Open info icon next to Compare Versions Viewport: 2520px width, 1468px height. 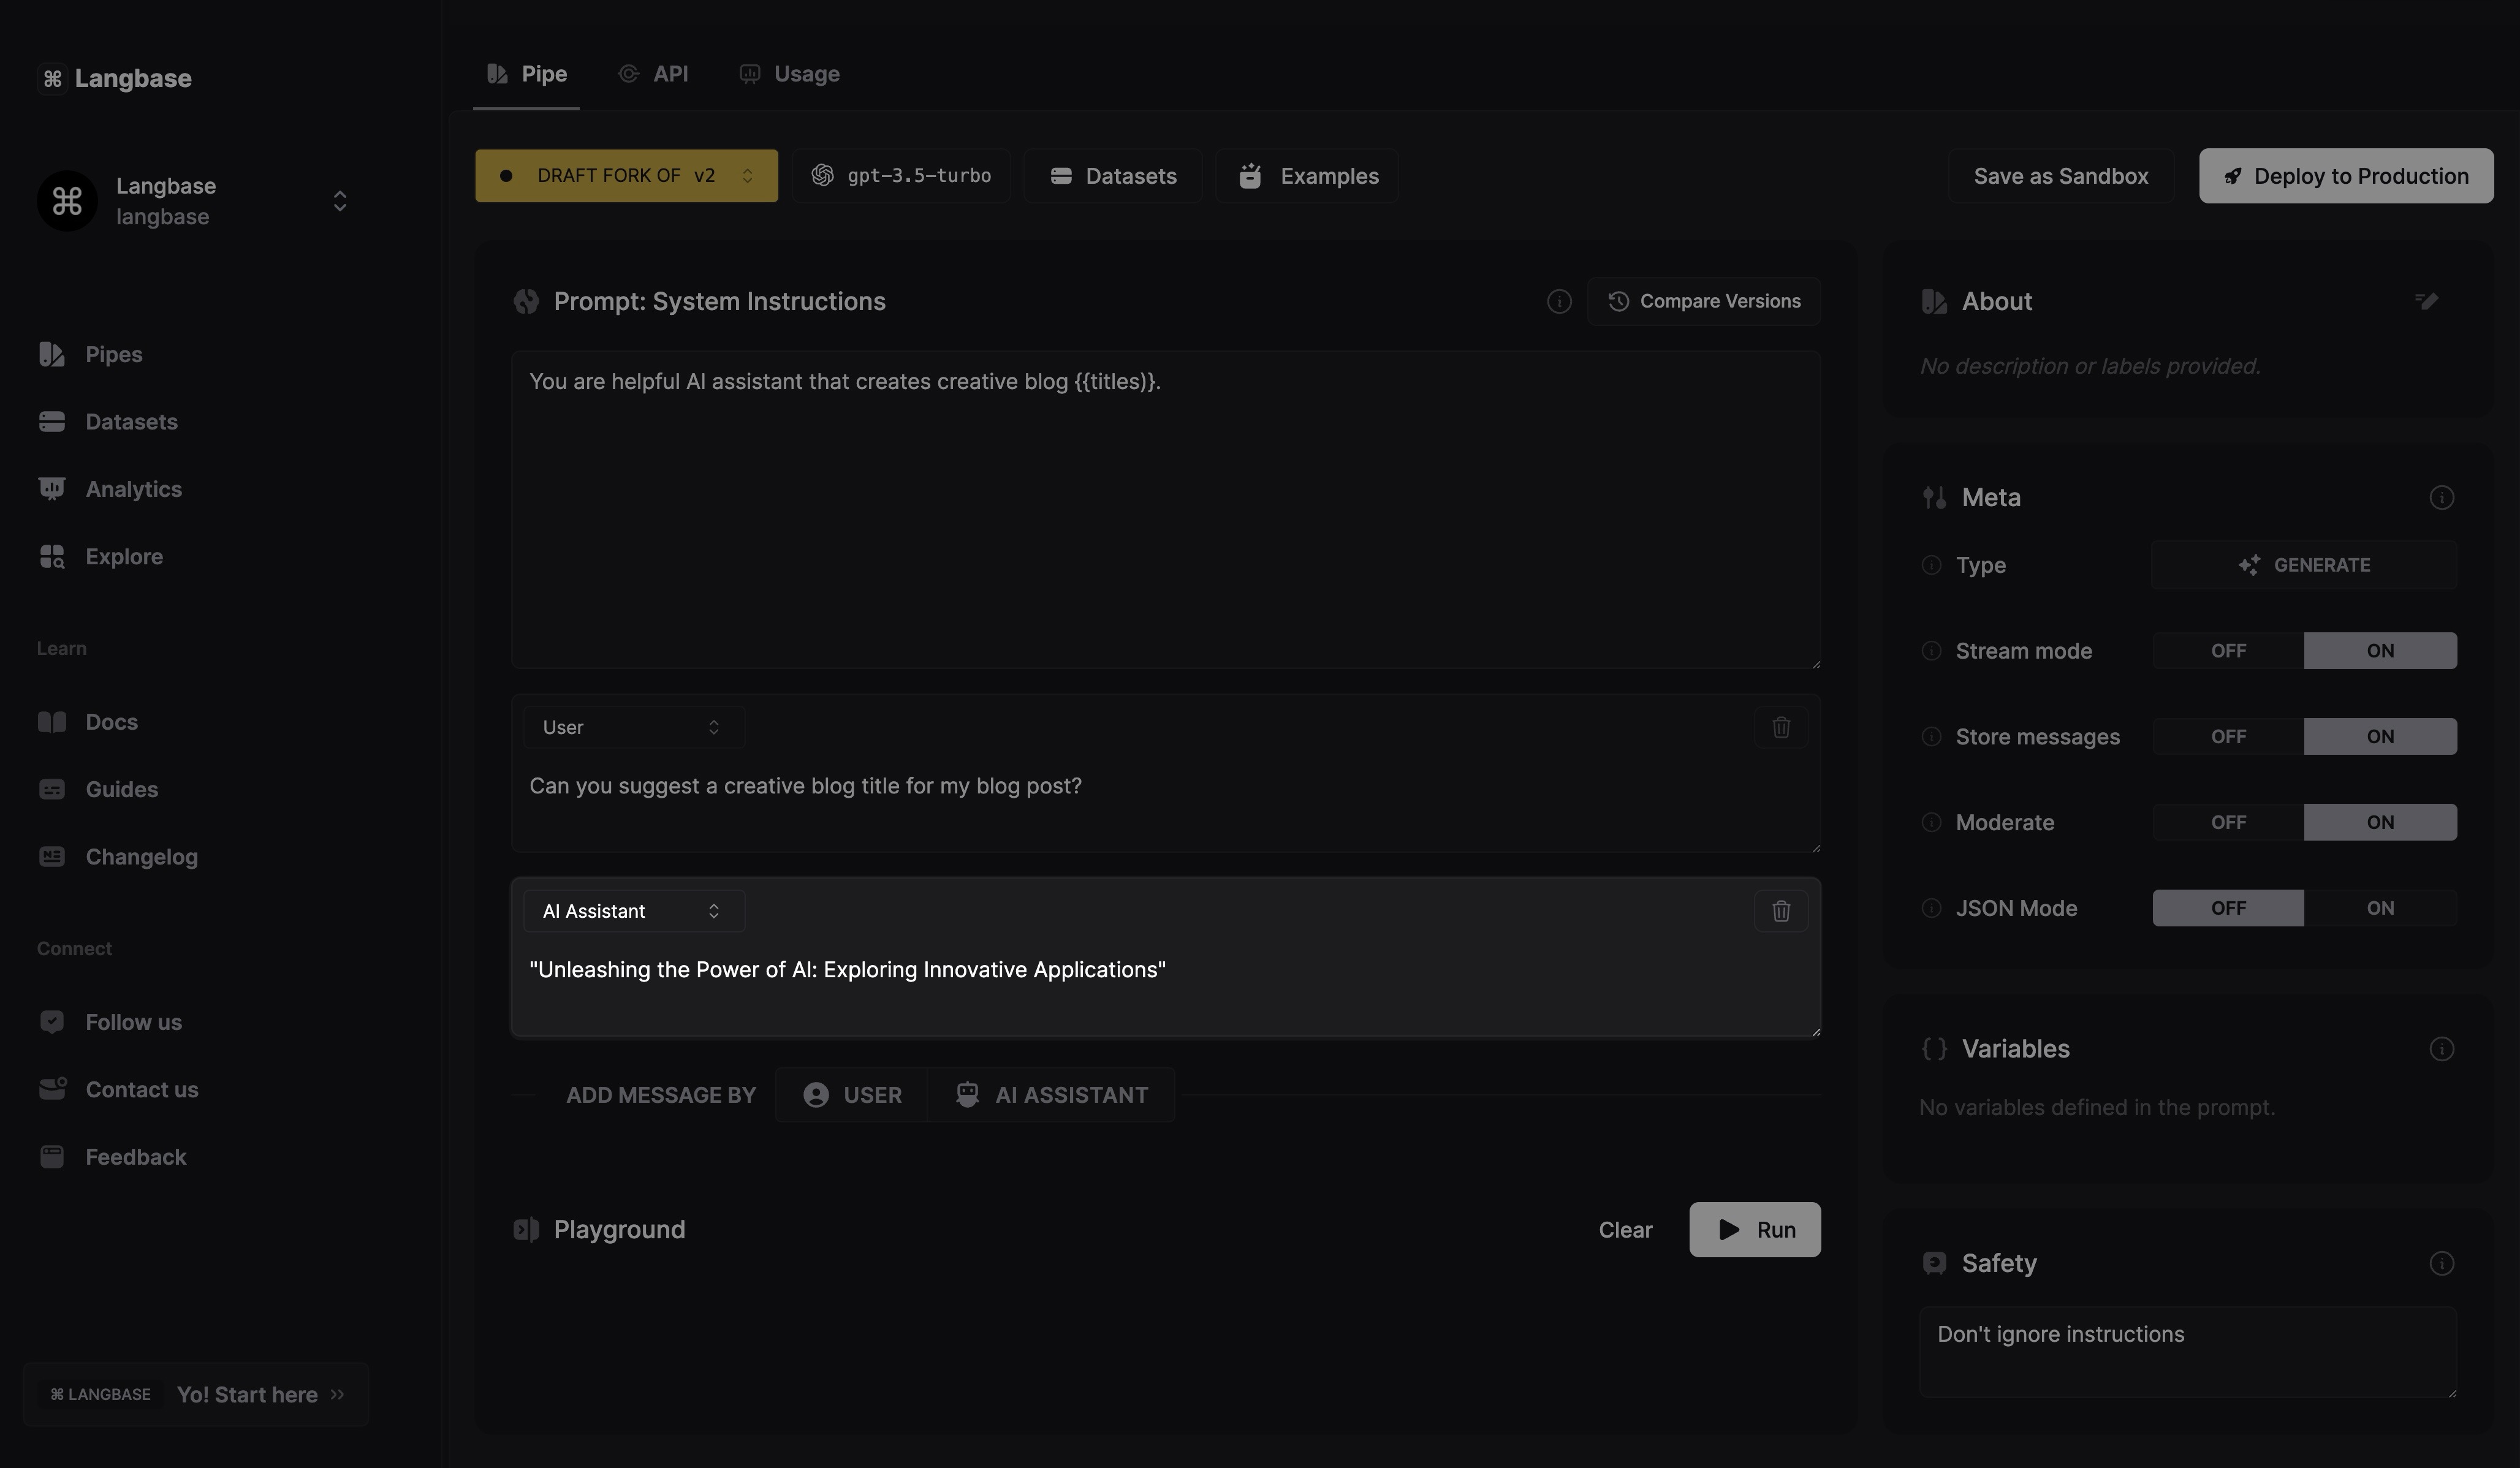(x=1558, y=301)
